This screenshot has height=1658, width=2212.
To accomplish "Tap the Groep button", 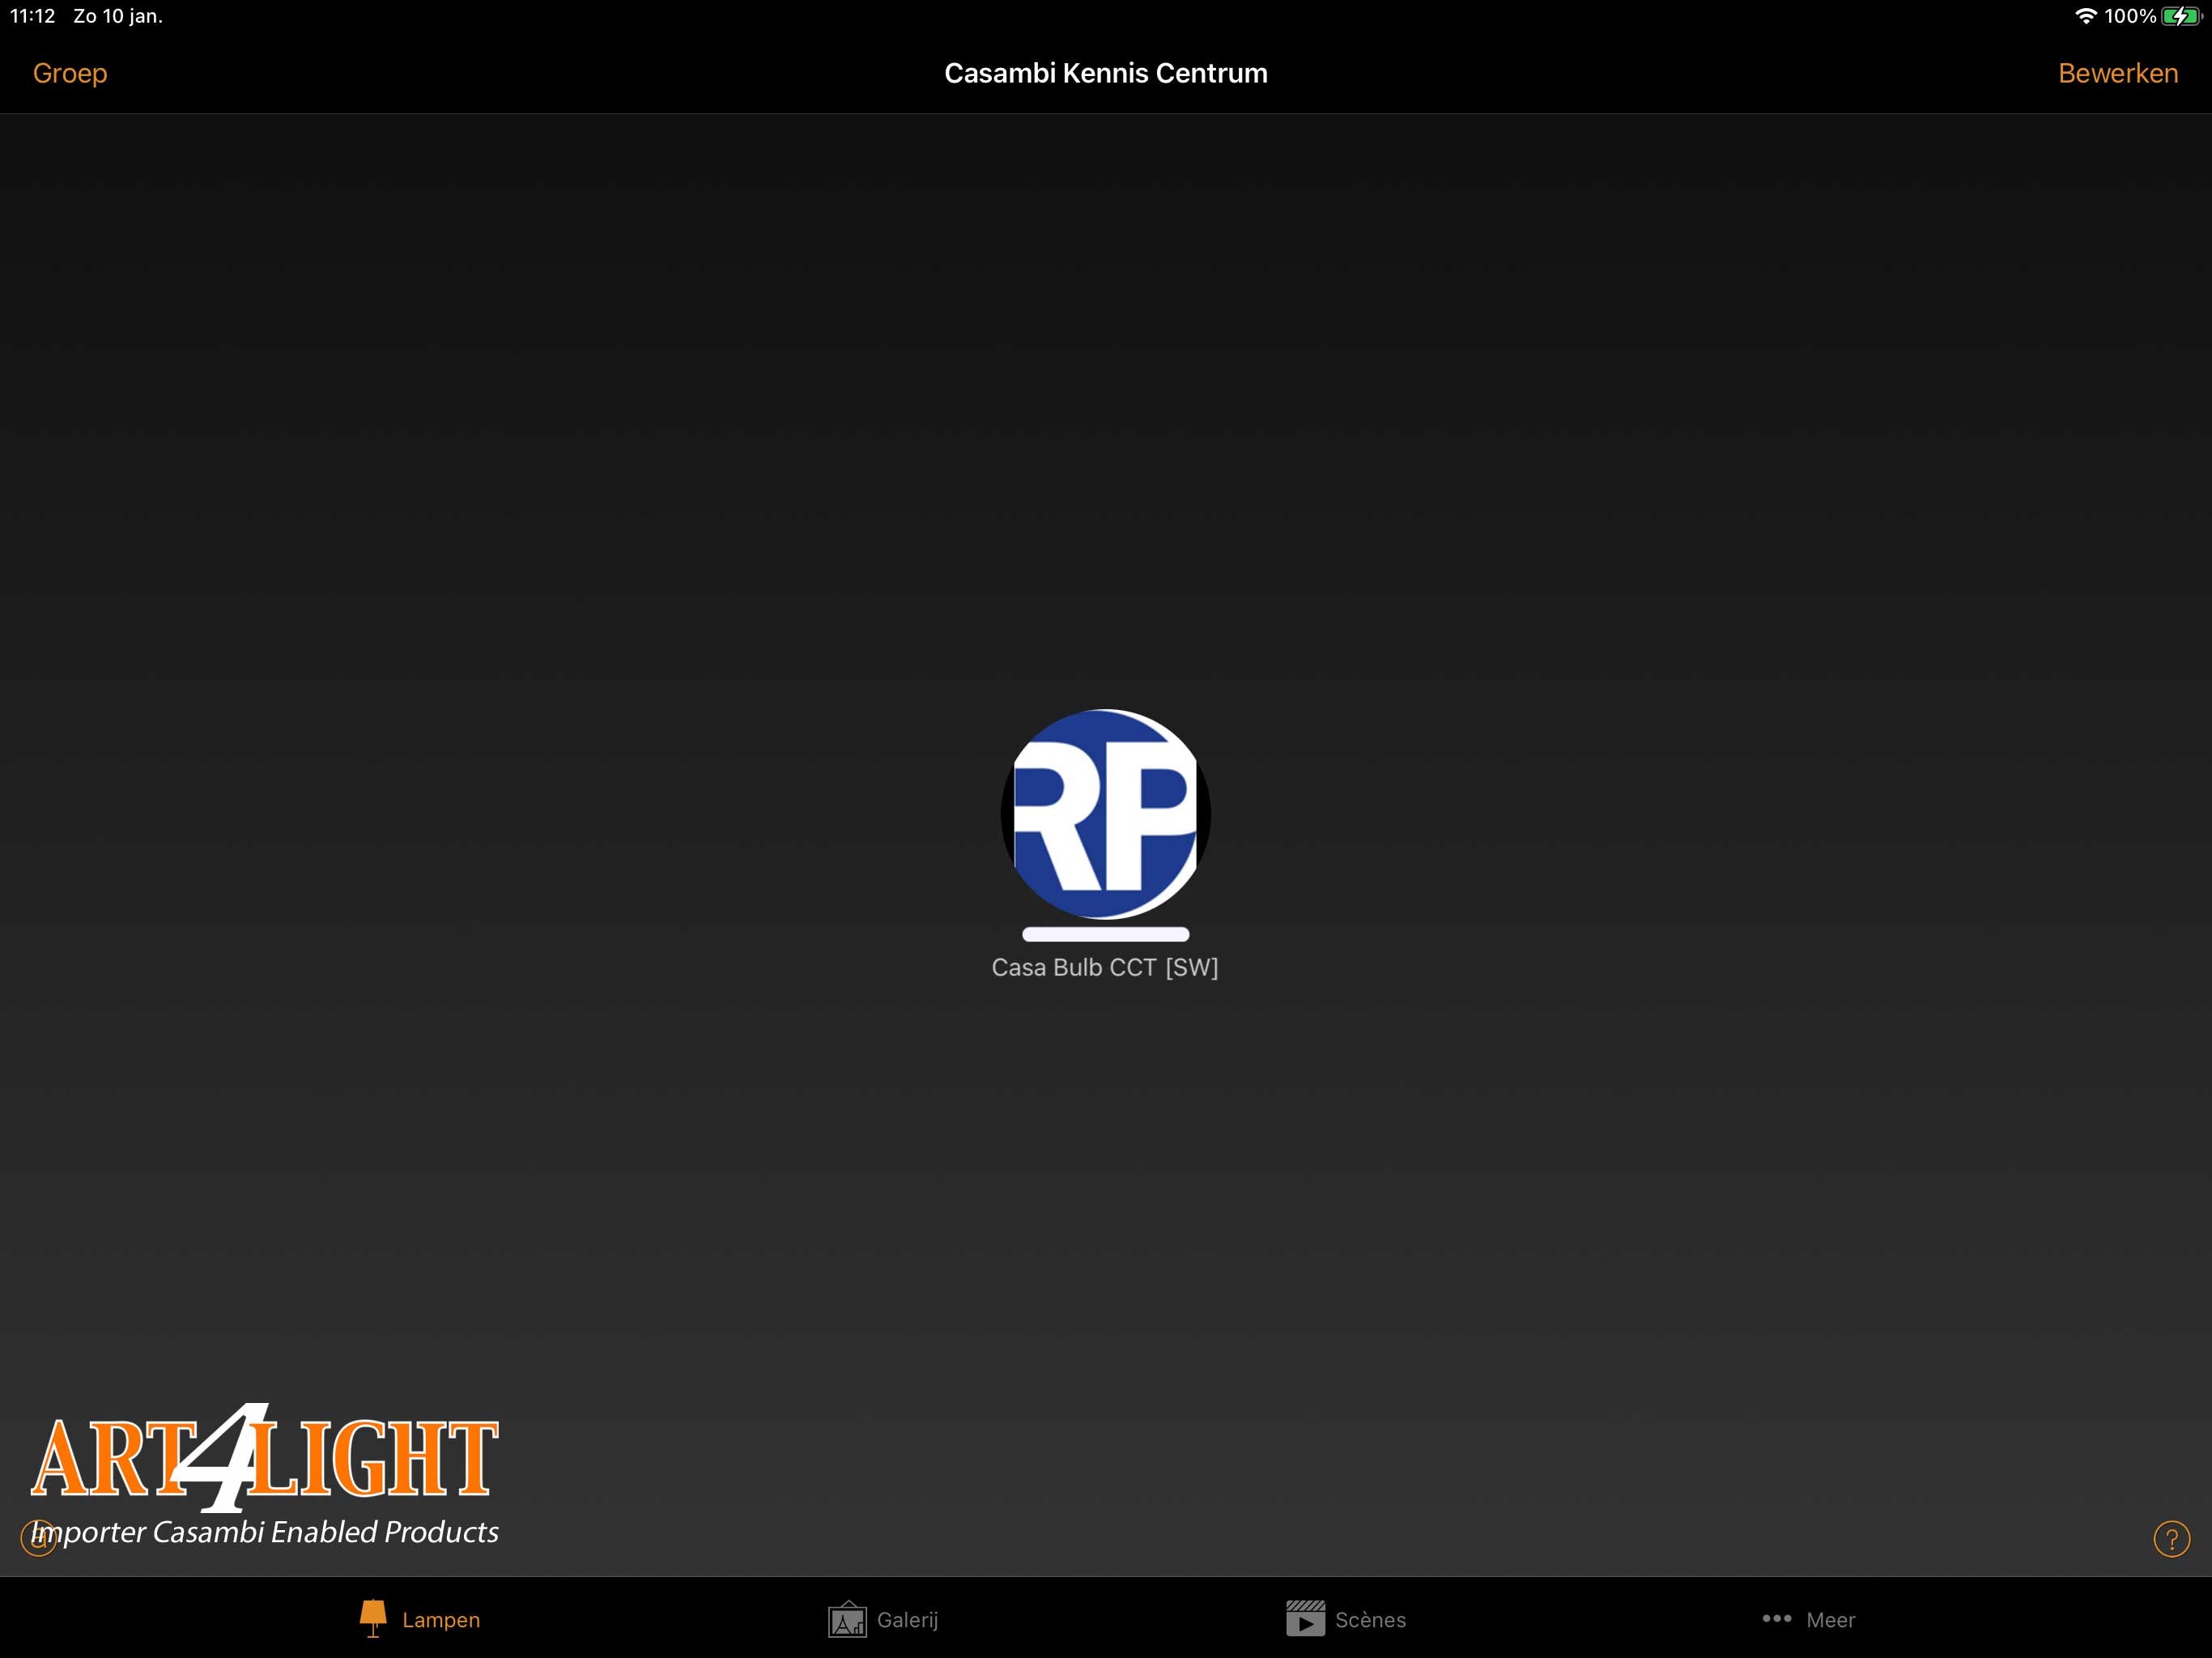I will [x=70, y=73].
